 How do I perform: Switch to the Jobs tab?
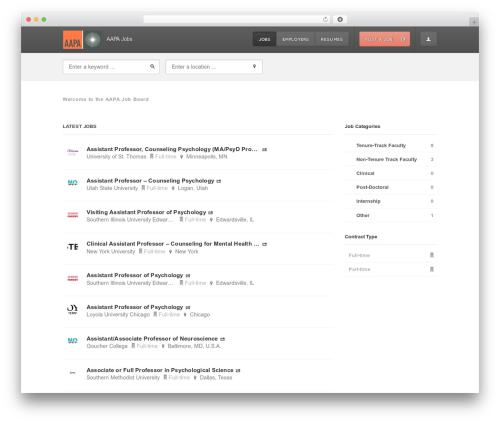click(x=264, y=39)
